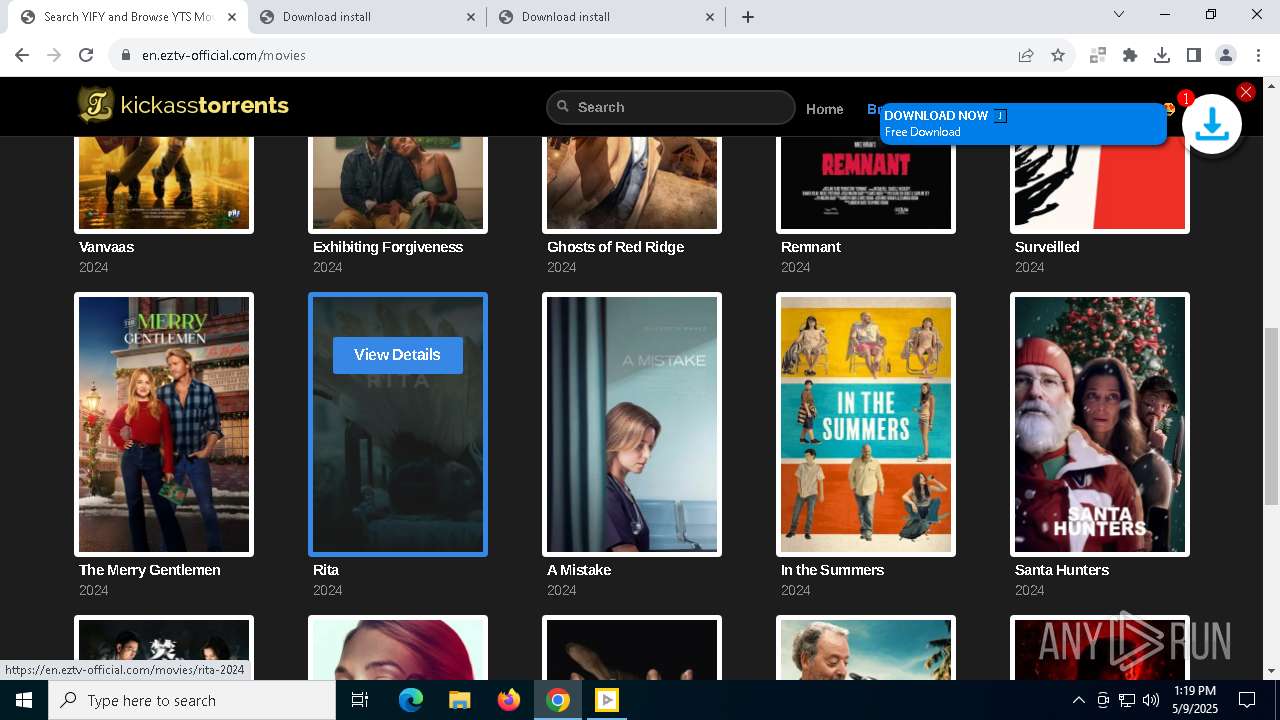Bookmark this page with the star icon

tap(1058, 55)
